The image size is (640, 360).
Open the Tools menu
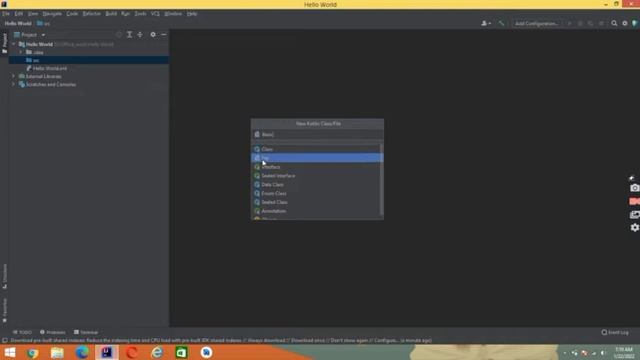(x=140, y=13)
